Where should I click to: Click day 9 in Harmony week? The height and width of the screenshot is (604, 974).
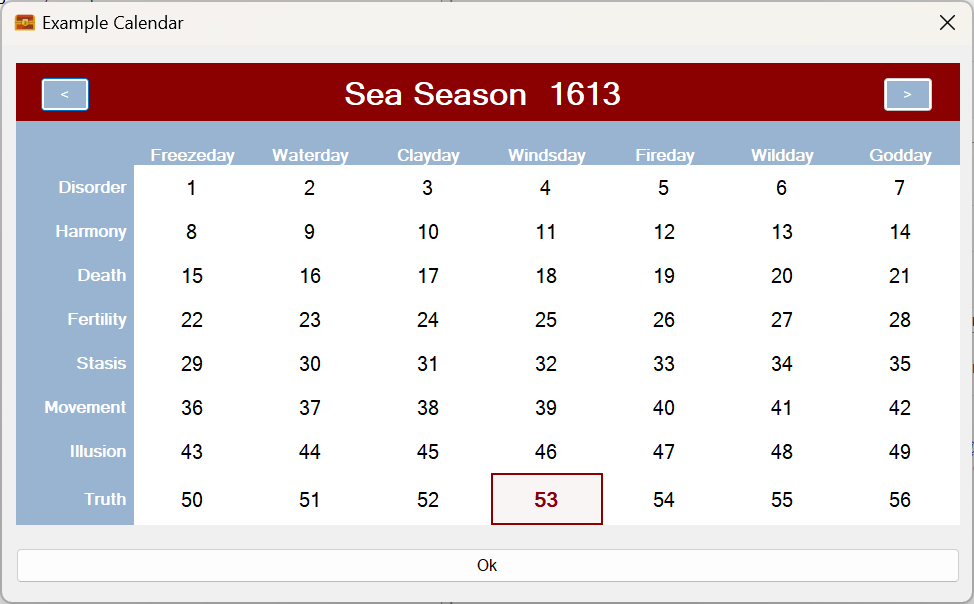pyautogui.click(x=309, y=231)
